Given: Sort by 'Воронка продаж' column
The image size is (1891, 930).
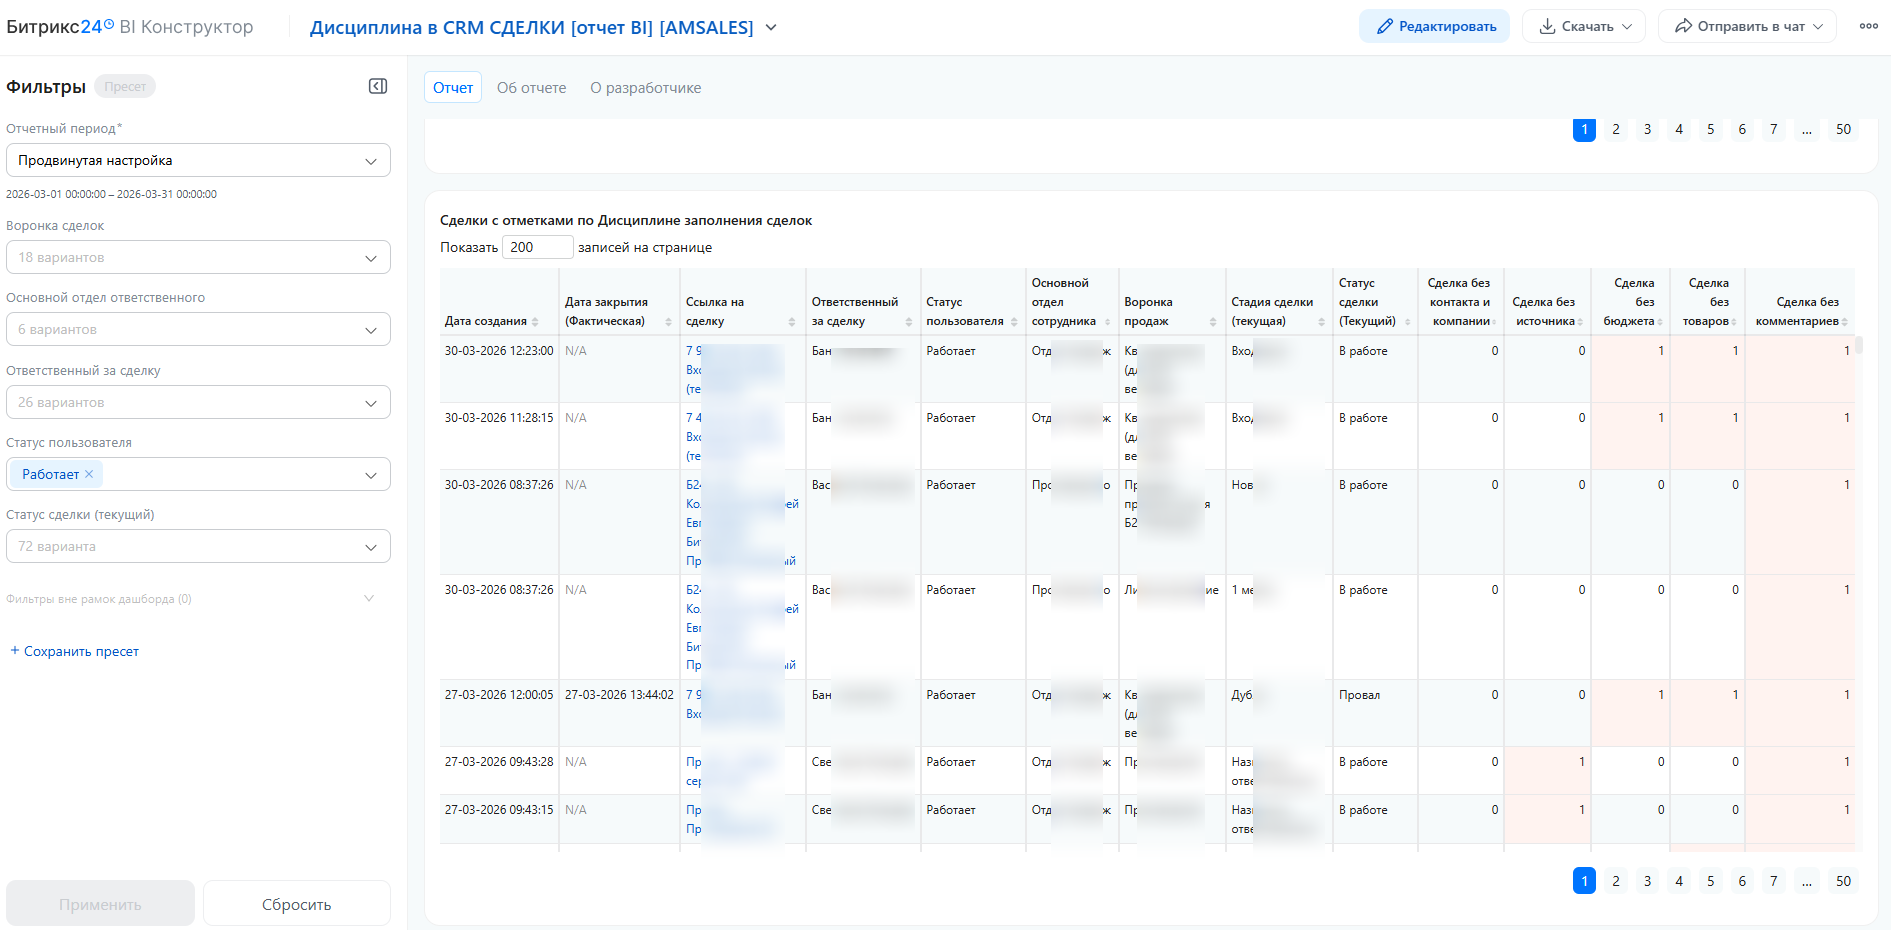Looking at the screenshot, I should click(1212, 322).
